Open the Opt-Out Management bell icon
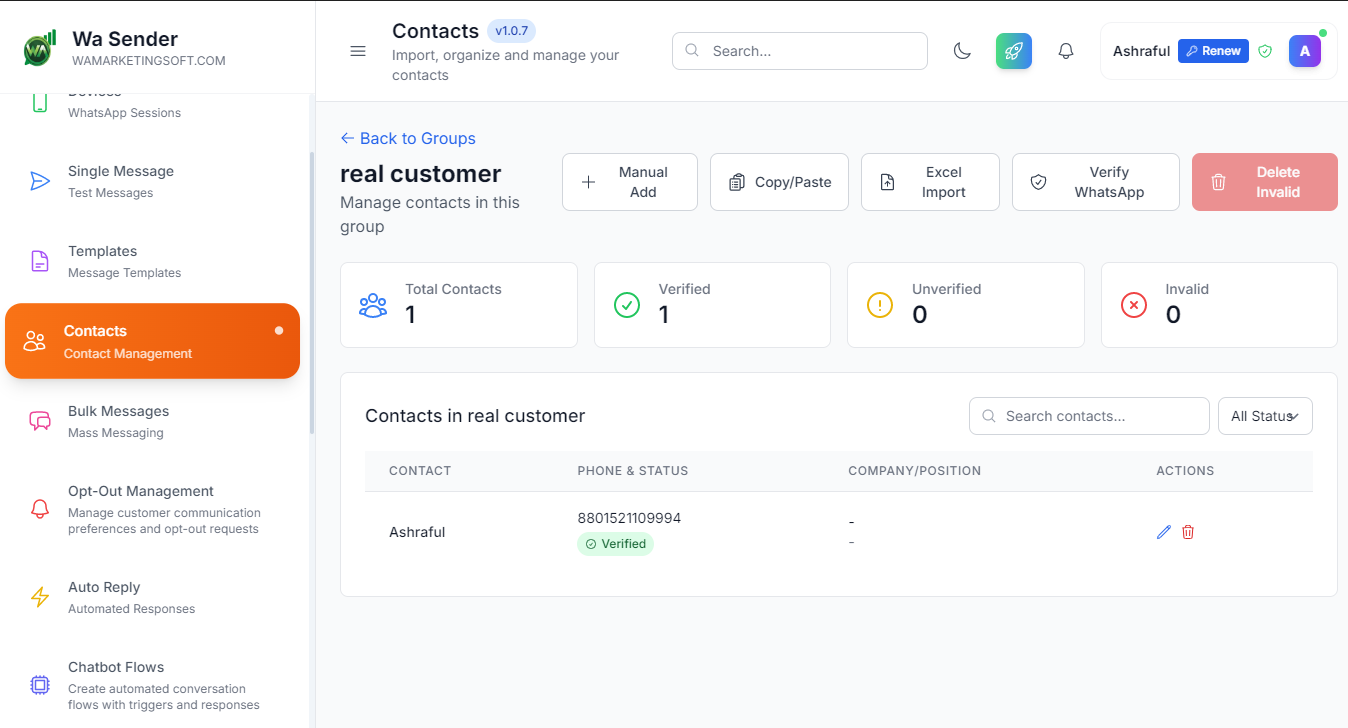The image size is (1348, 728). [39, 508]
